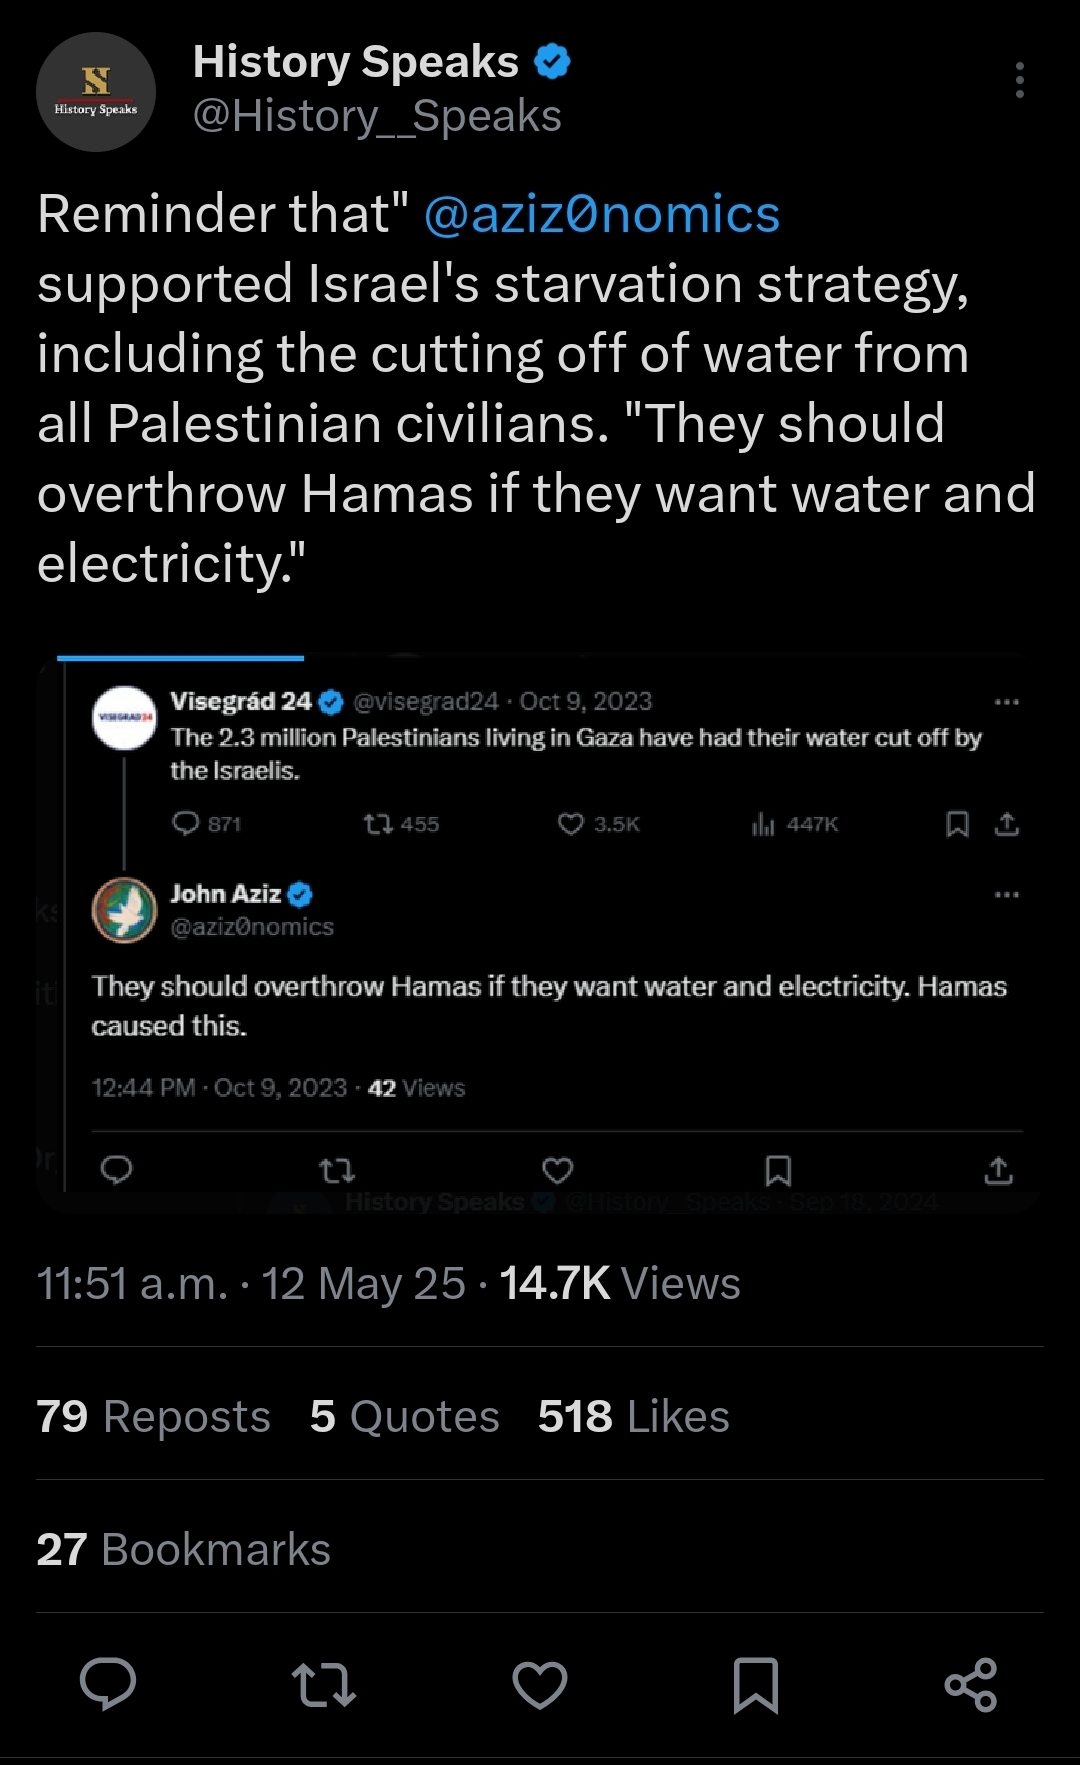Open the three-dot more options menu

click(x=1019, y=80)
